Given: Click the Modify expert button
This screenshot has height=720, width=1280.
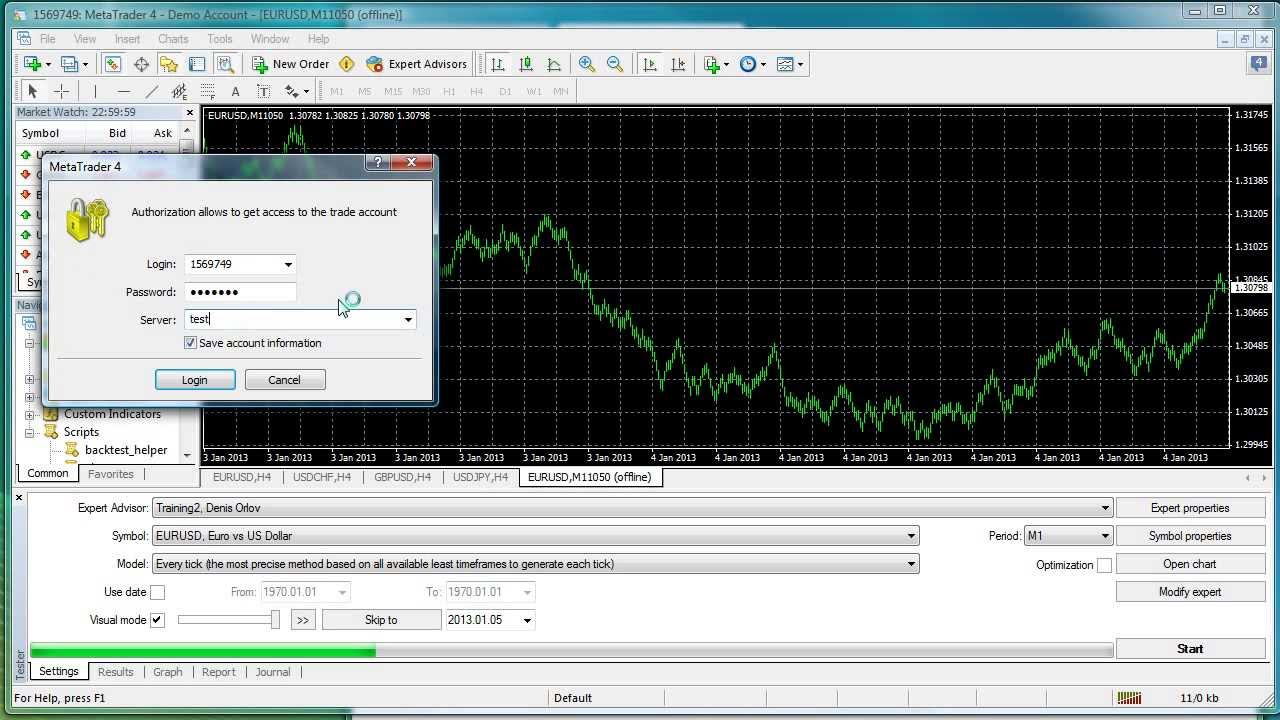Looking at the screenshot, I should (1190, 592).
